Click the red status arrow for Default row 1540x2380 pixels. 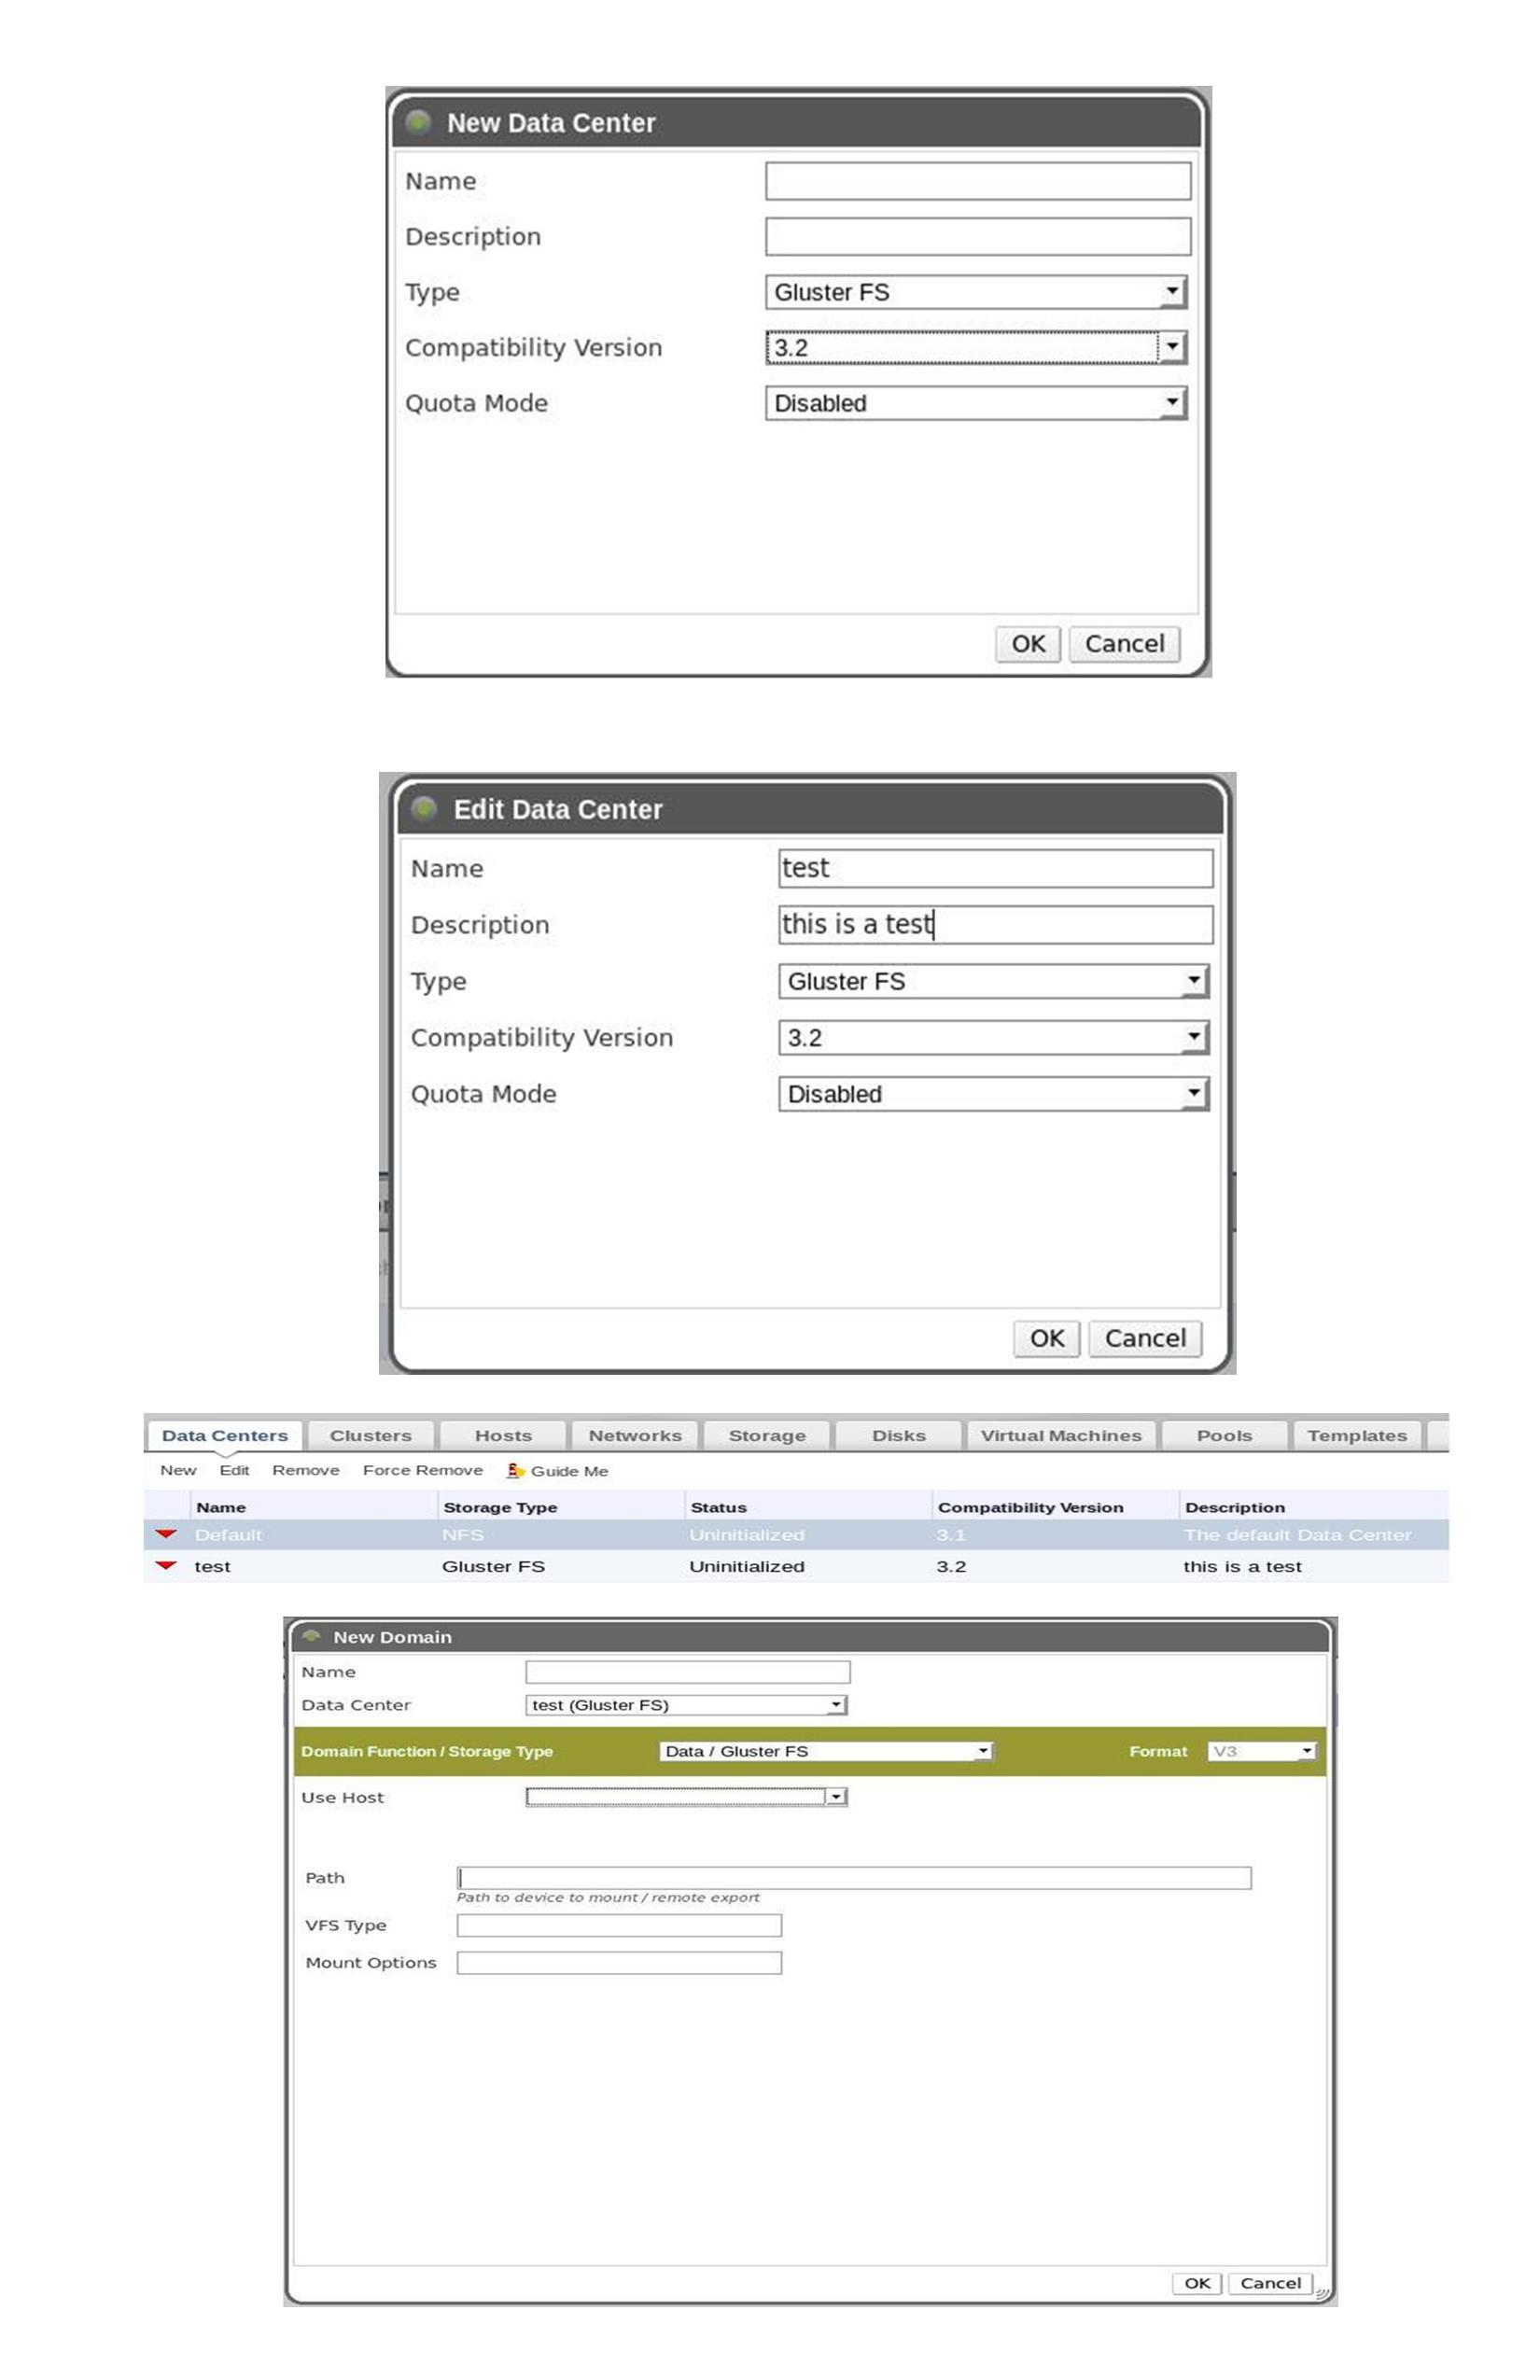click(x=166, y=1534)
